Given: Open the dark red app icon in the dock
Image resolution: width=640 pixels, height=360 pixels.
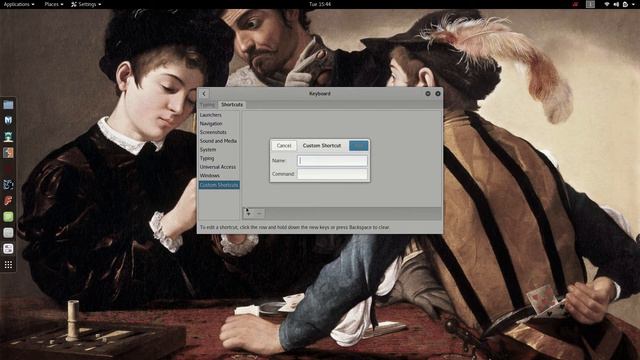Looking at the screenshot, I should tap(8, 169).
